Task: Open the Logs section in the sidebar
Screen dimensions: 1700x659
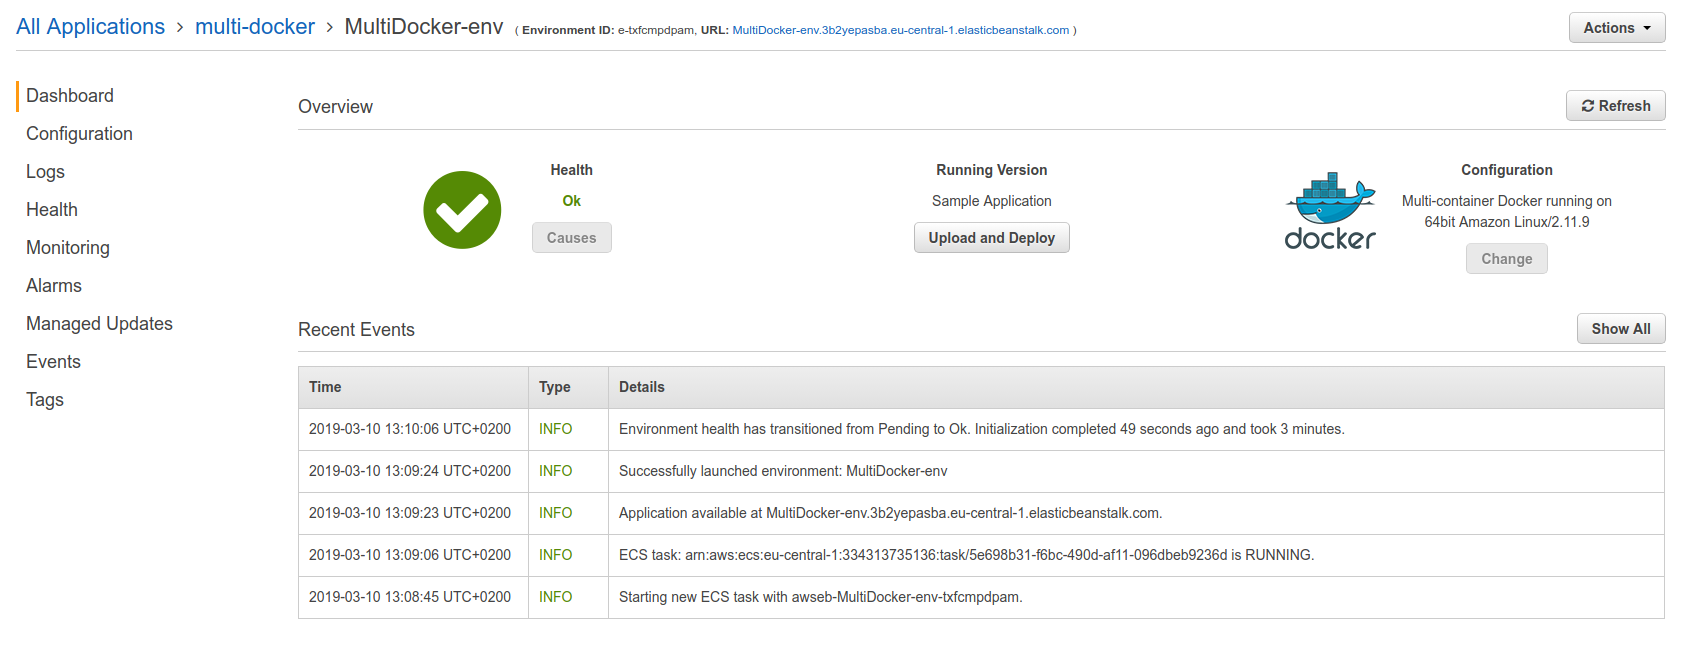Action: click(x=45, y=172)
